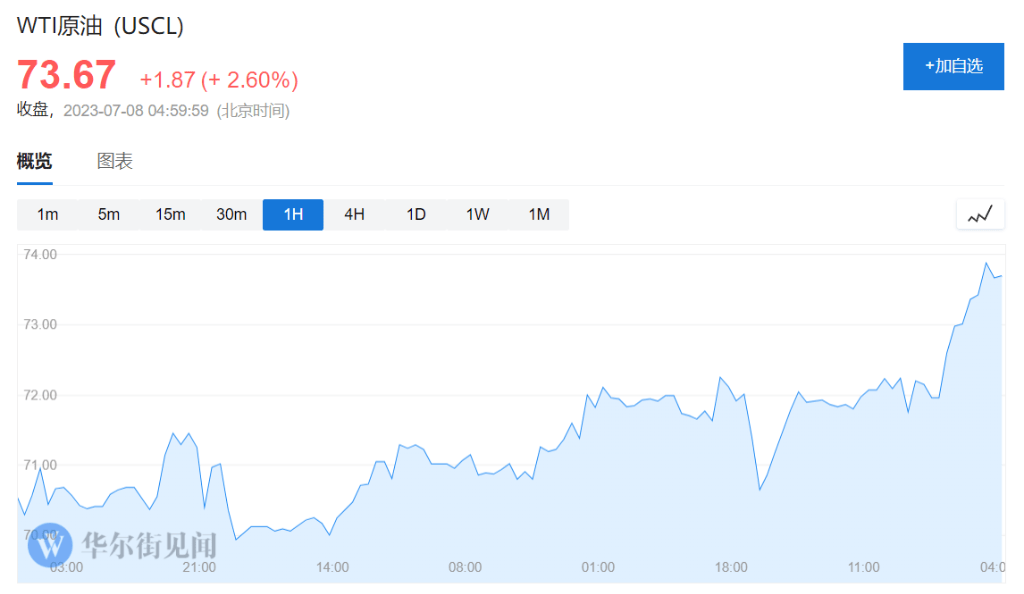
Task: Switch to the 概览 tab
Action: (34, 161)
